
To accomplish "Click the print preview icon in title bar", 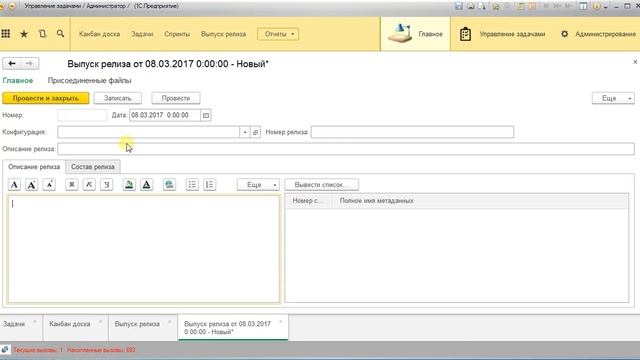I will 482,6.
